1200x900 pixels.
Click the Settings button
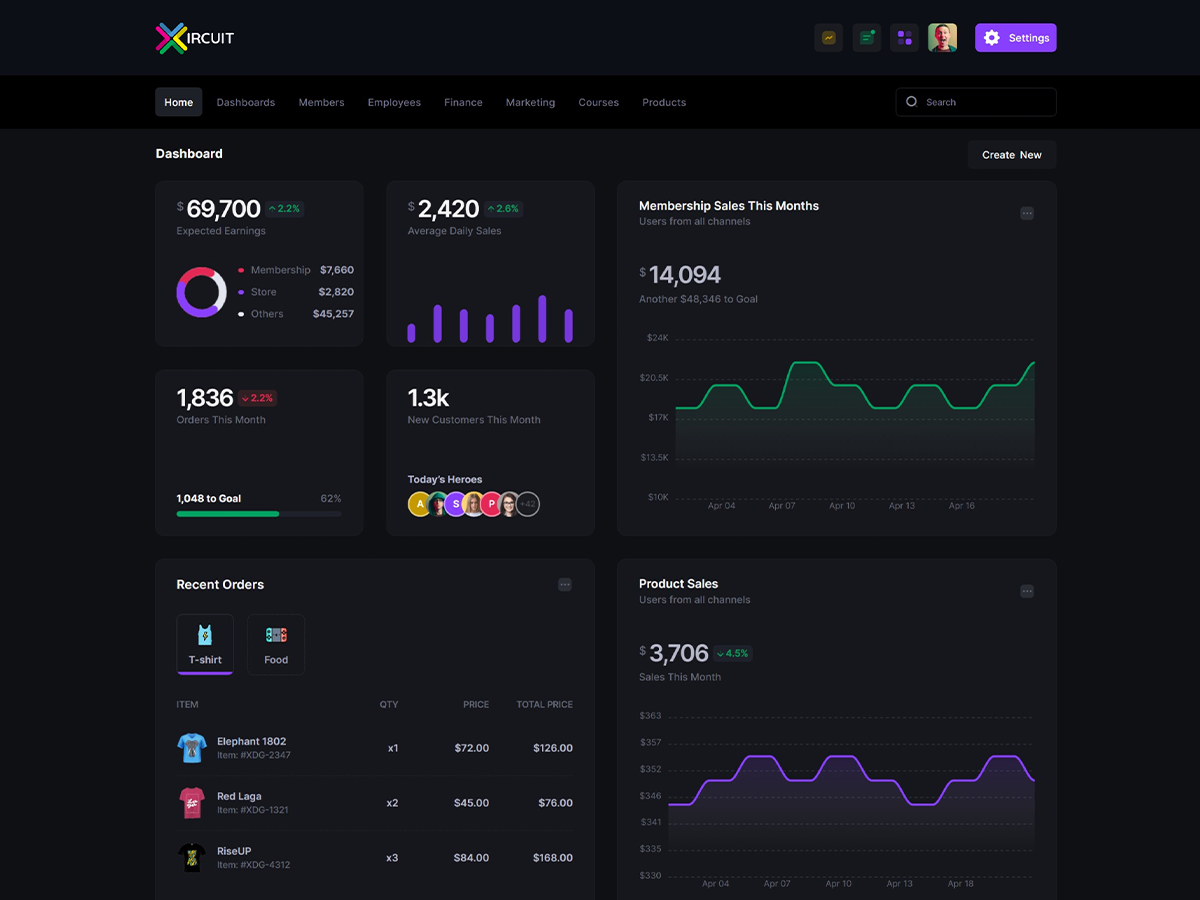[x=1015, y=38]
